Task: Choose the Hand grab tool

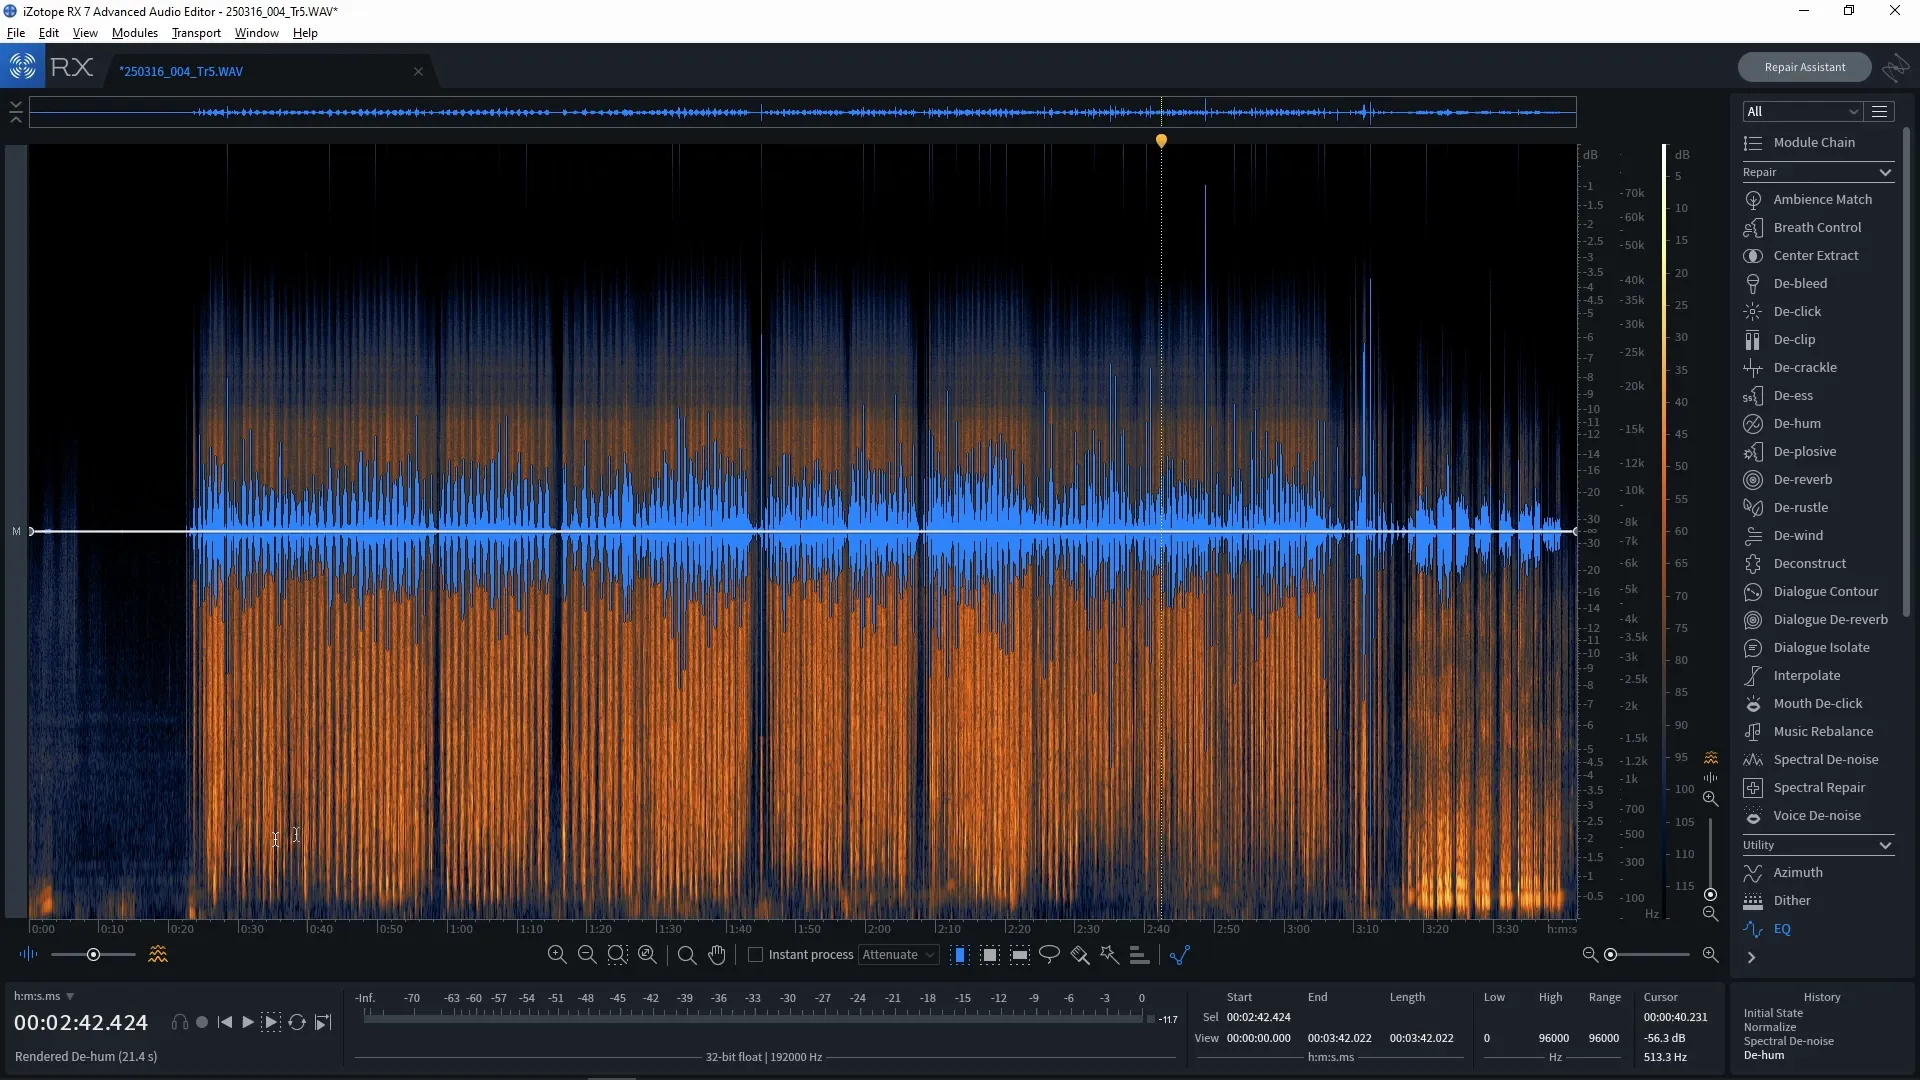Action: click(718, 955)
